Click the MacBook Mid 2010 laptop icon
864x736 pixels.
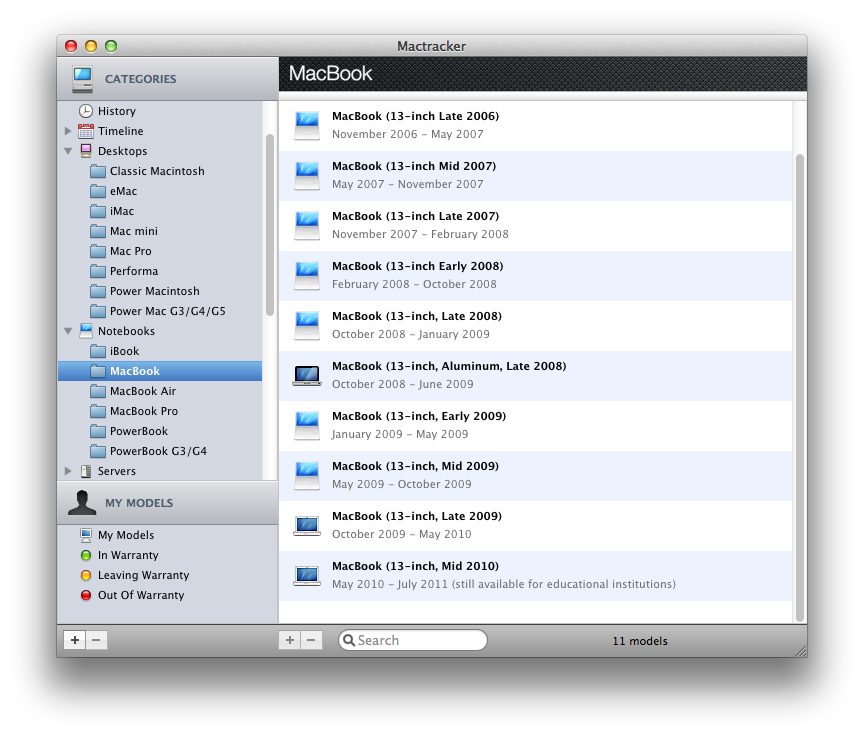click(x=307, y=576)
